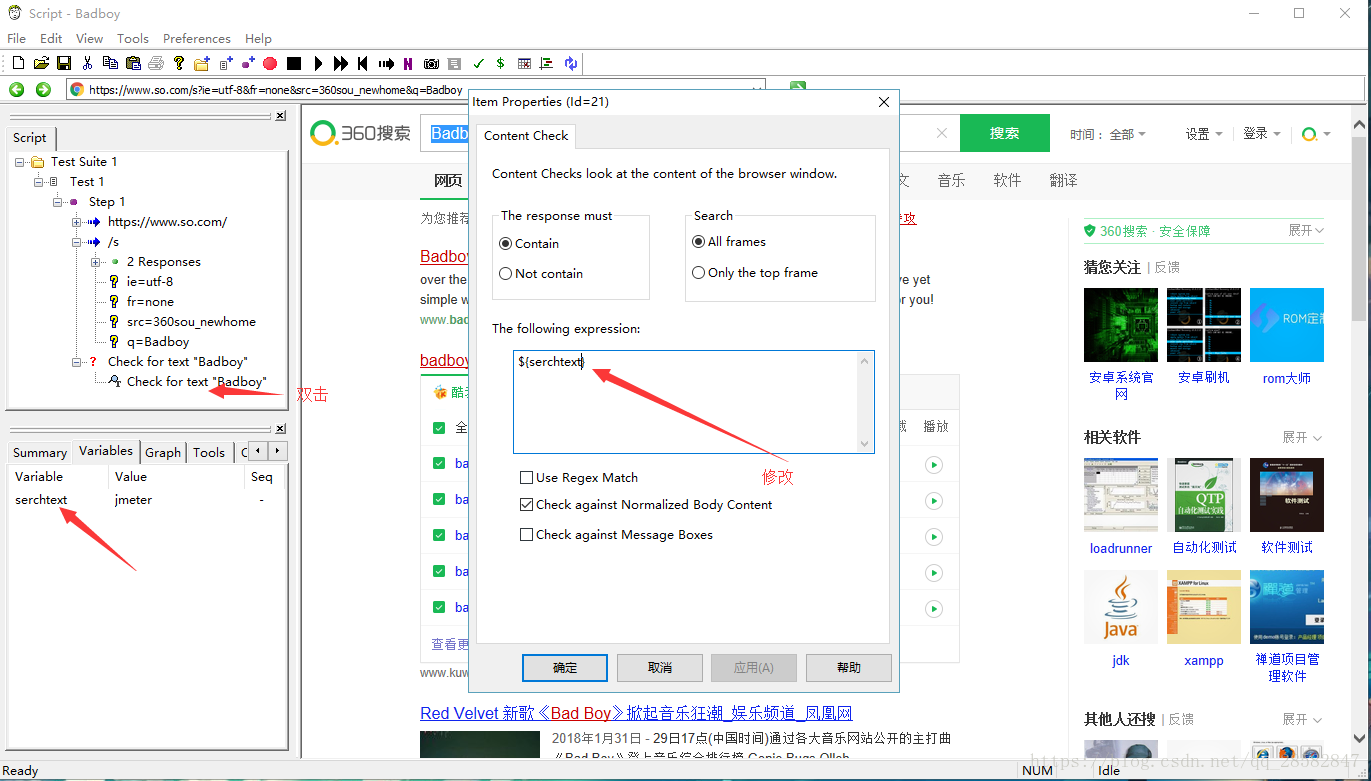Click the 确定 button in Item Properties
Viewport: 1371px width, 781px height.
[565, 667]
